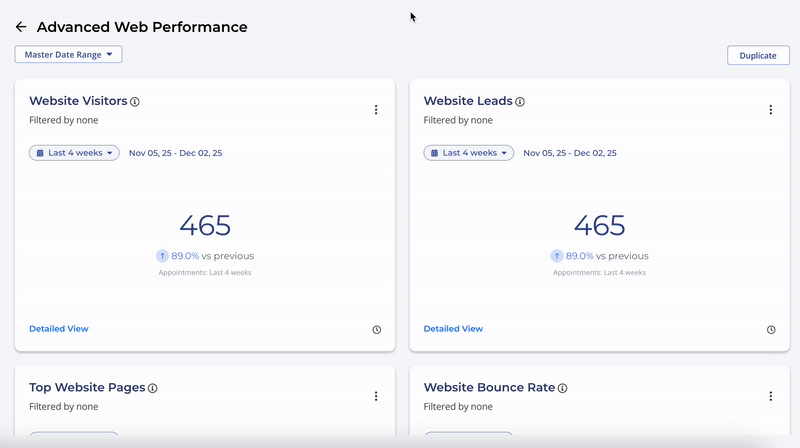
Task: Click the info icon next to Website Visitors
Action: 135,102
